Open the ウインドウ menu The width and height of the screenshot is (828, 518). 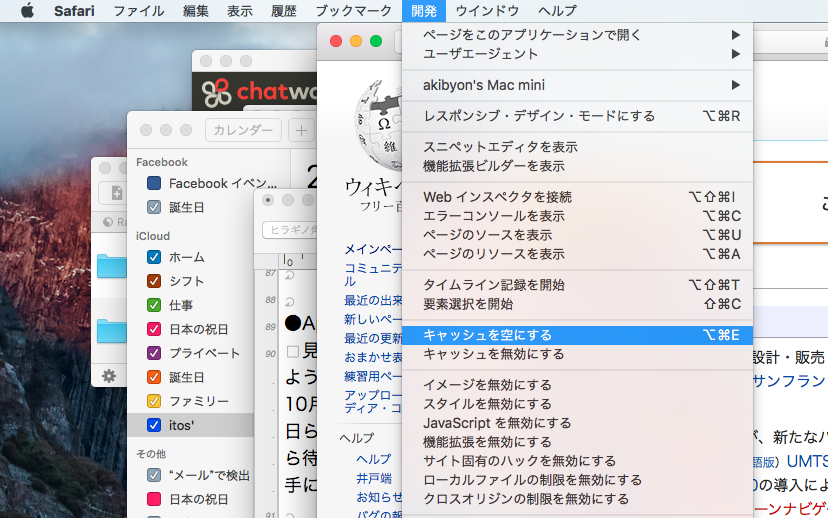point(487,11)
